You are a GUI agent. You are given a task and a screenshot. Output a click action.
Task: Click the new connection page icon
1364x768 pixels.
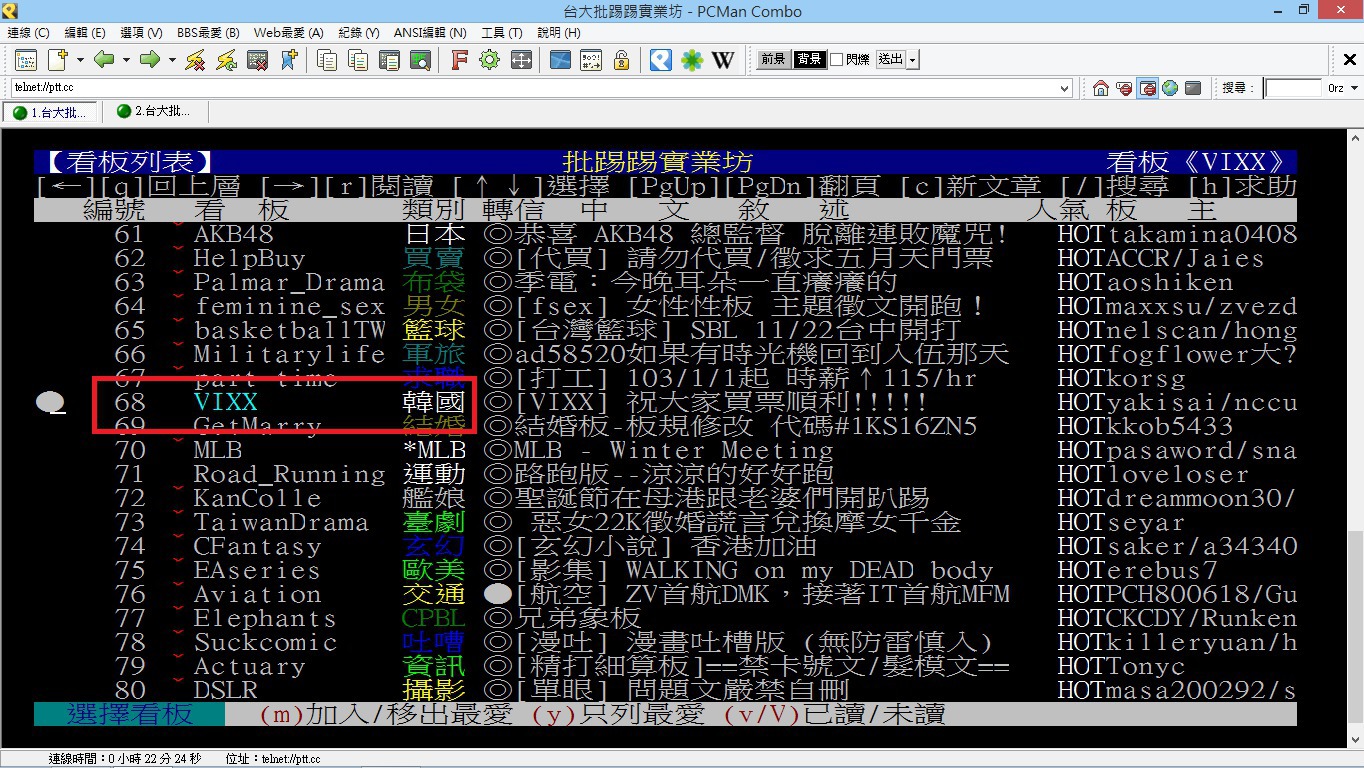[x=56, y=60]
